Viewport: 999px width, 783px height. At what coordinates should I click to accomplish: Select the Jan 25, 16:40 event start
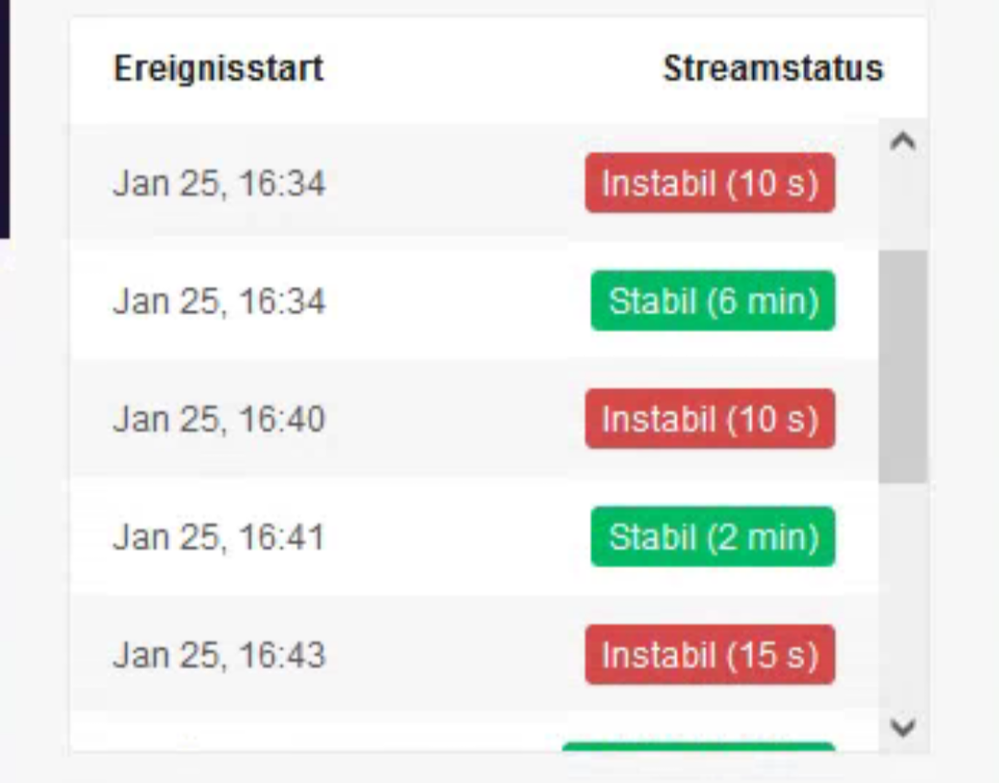click(x=218, y=420)
